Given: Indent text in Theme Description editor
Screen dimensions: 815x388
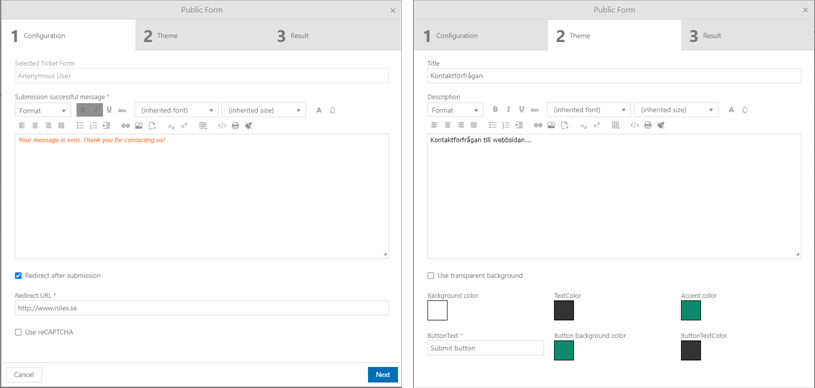Looking at the screenshot, I should (519, 125).
